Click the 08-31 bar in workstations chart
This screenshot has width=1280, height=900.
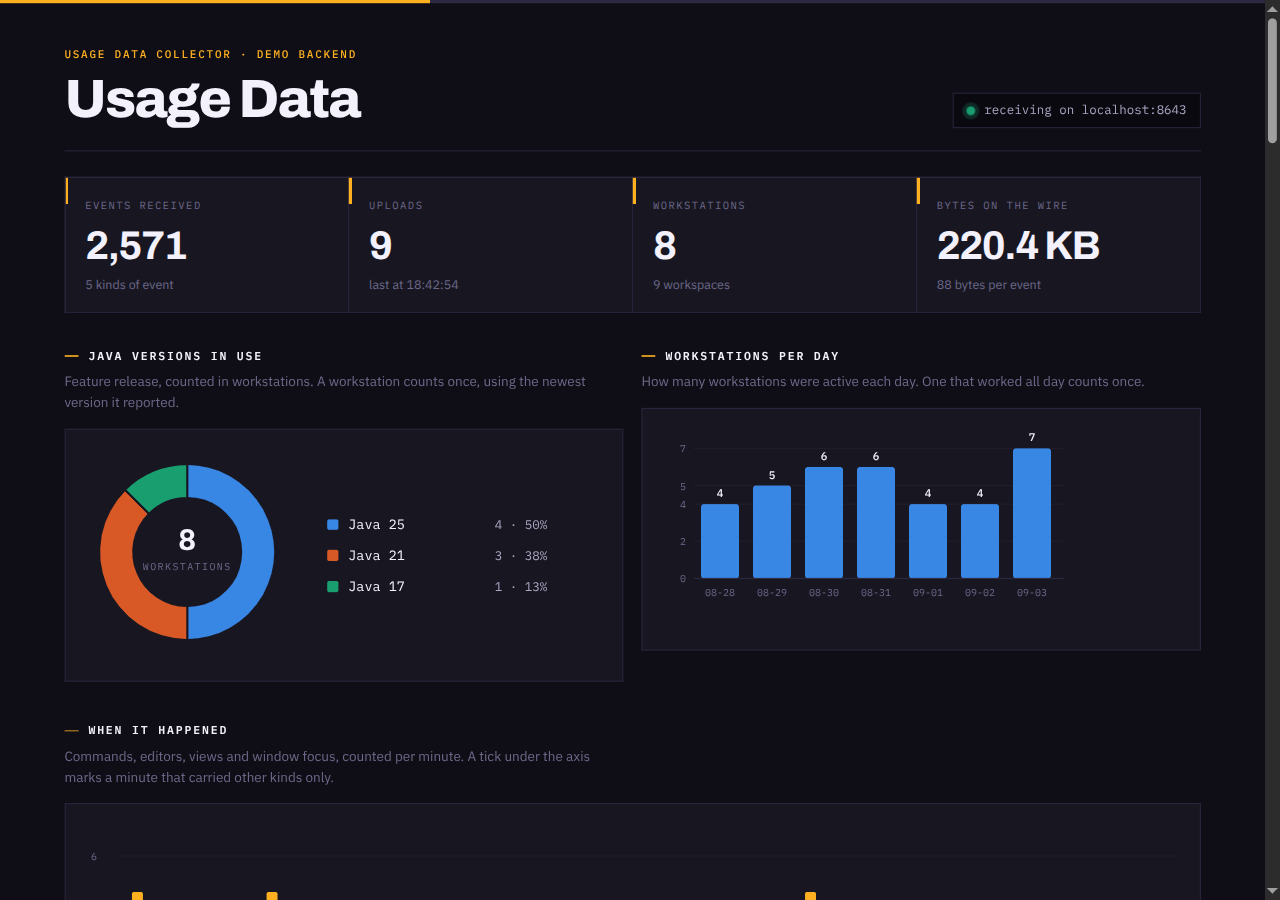pyautogui.click(x=876, y=522)
